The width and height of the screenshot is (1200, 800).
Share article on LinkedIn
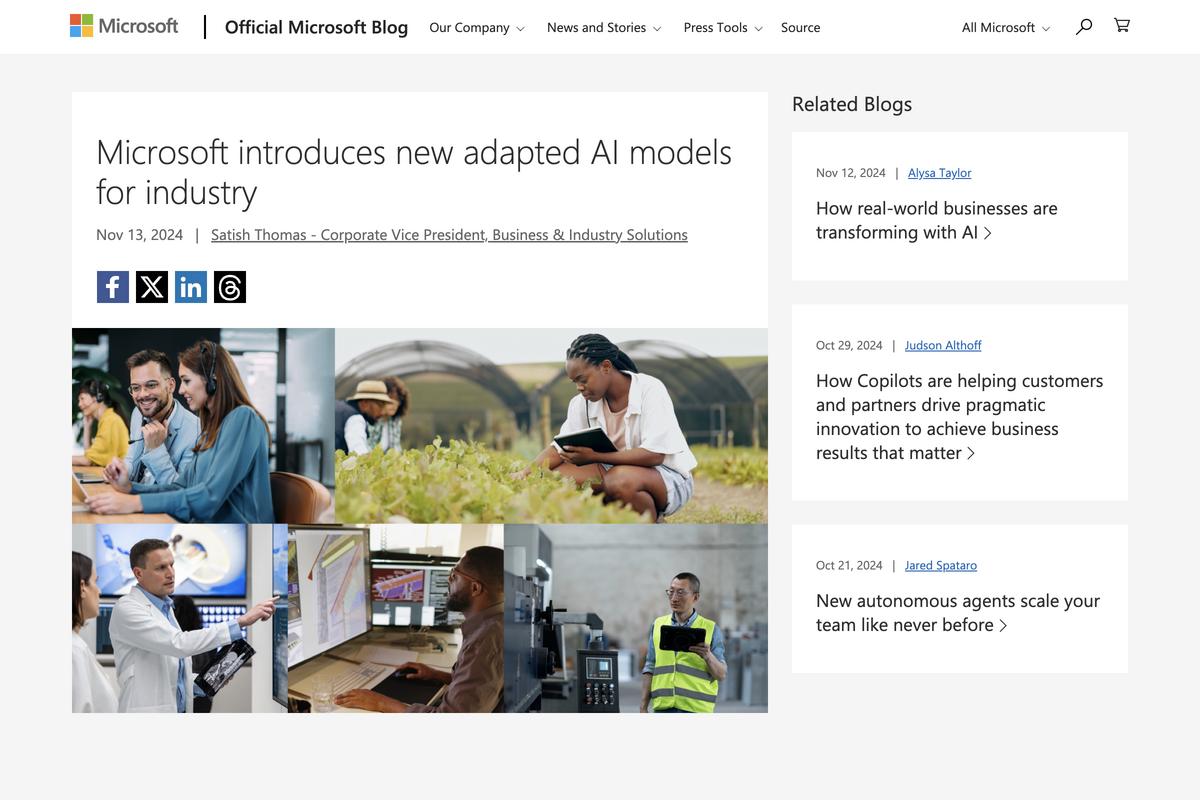tap(191, 287)
